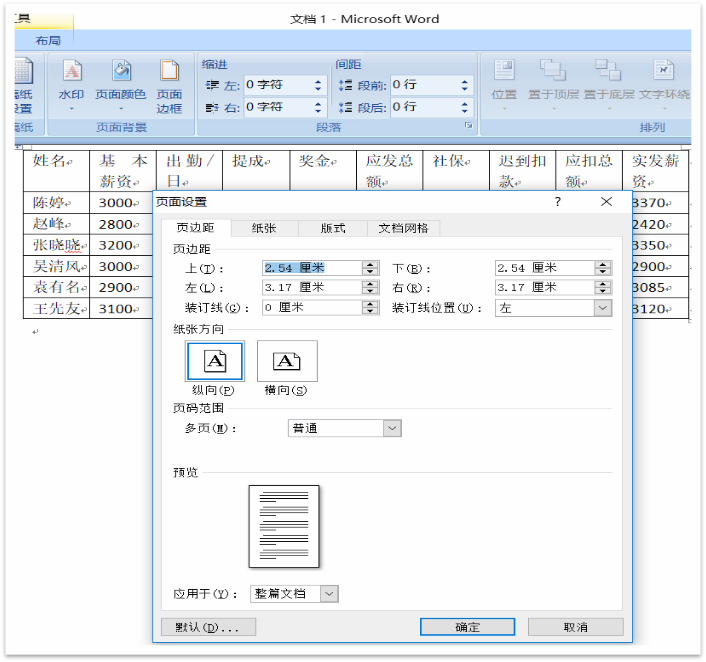Switch to the Paper (纸张) tab
This screenshot has width=706, height=662.
pyautogui.click(x=264, y=228)
